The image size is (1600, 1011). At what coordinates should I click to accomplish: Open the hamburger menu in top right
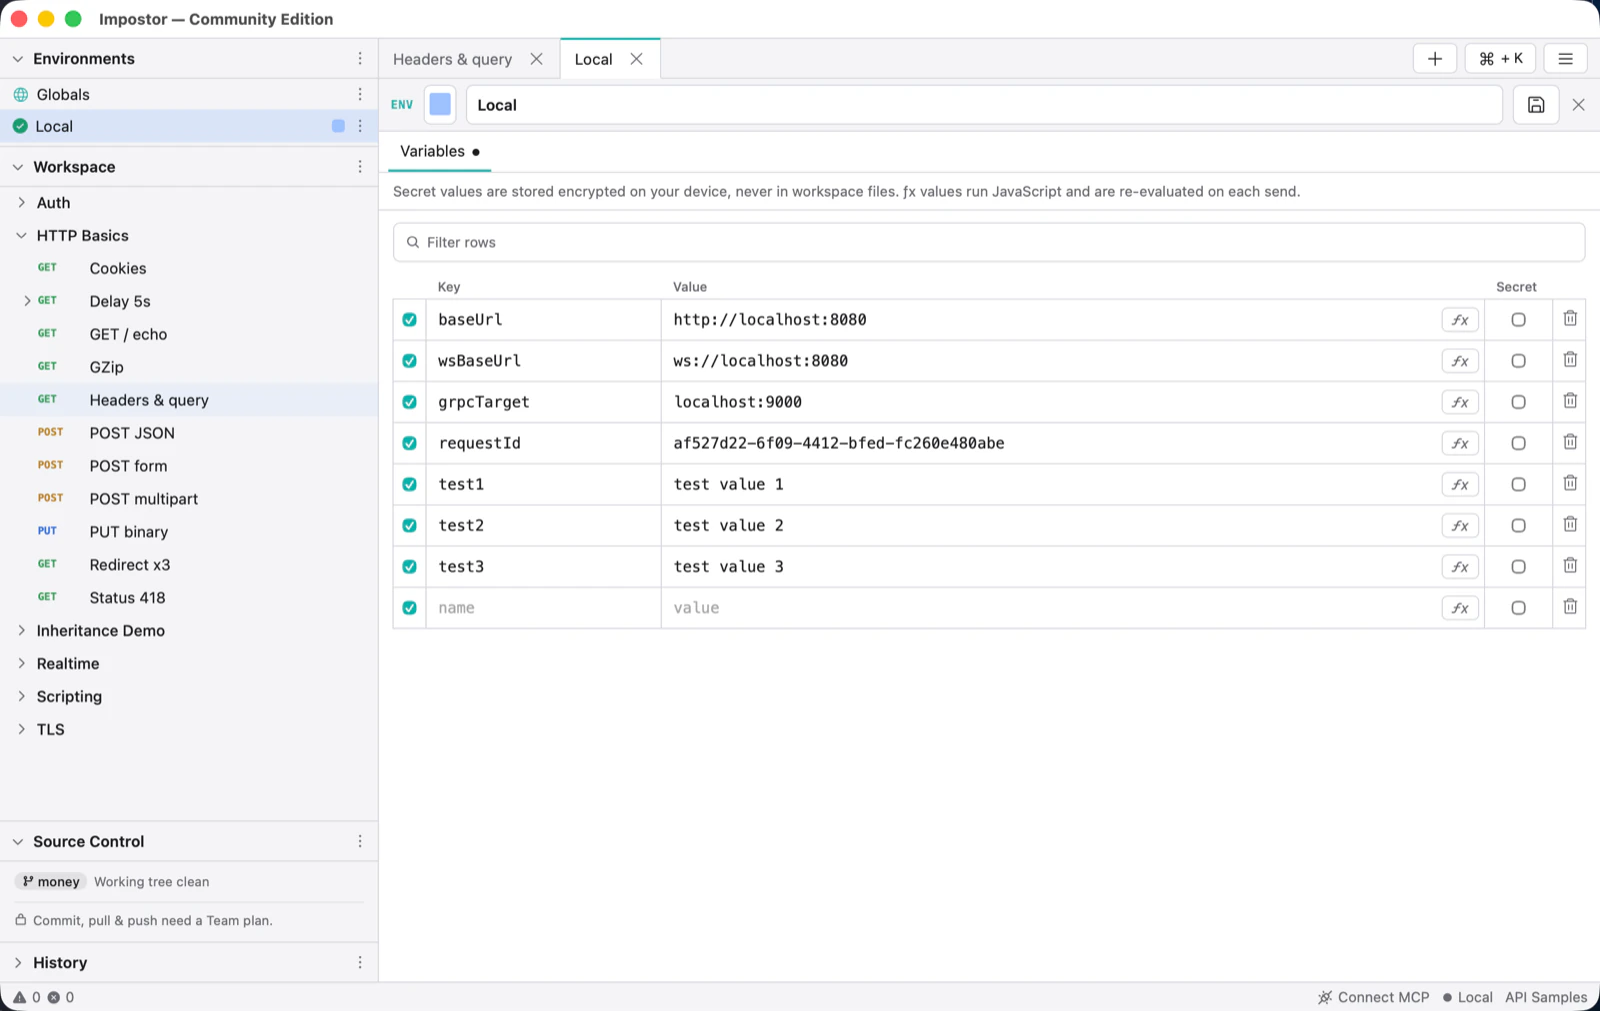point(1566,59)
